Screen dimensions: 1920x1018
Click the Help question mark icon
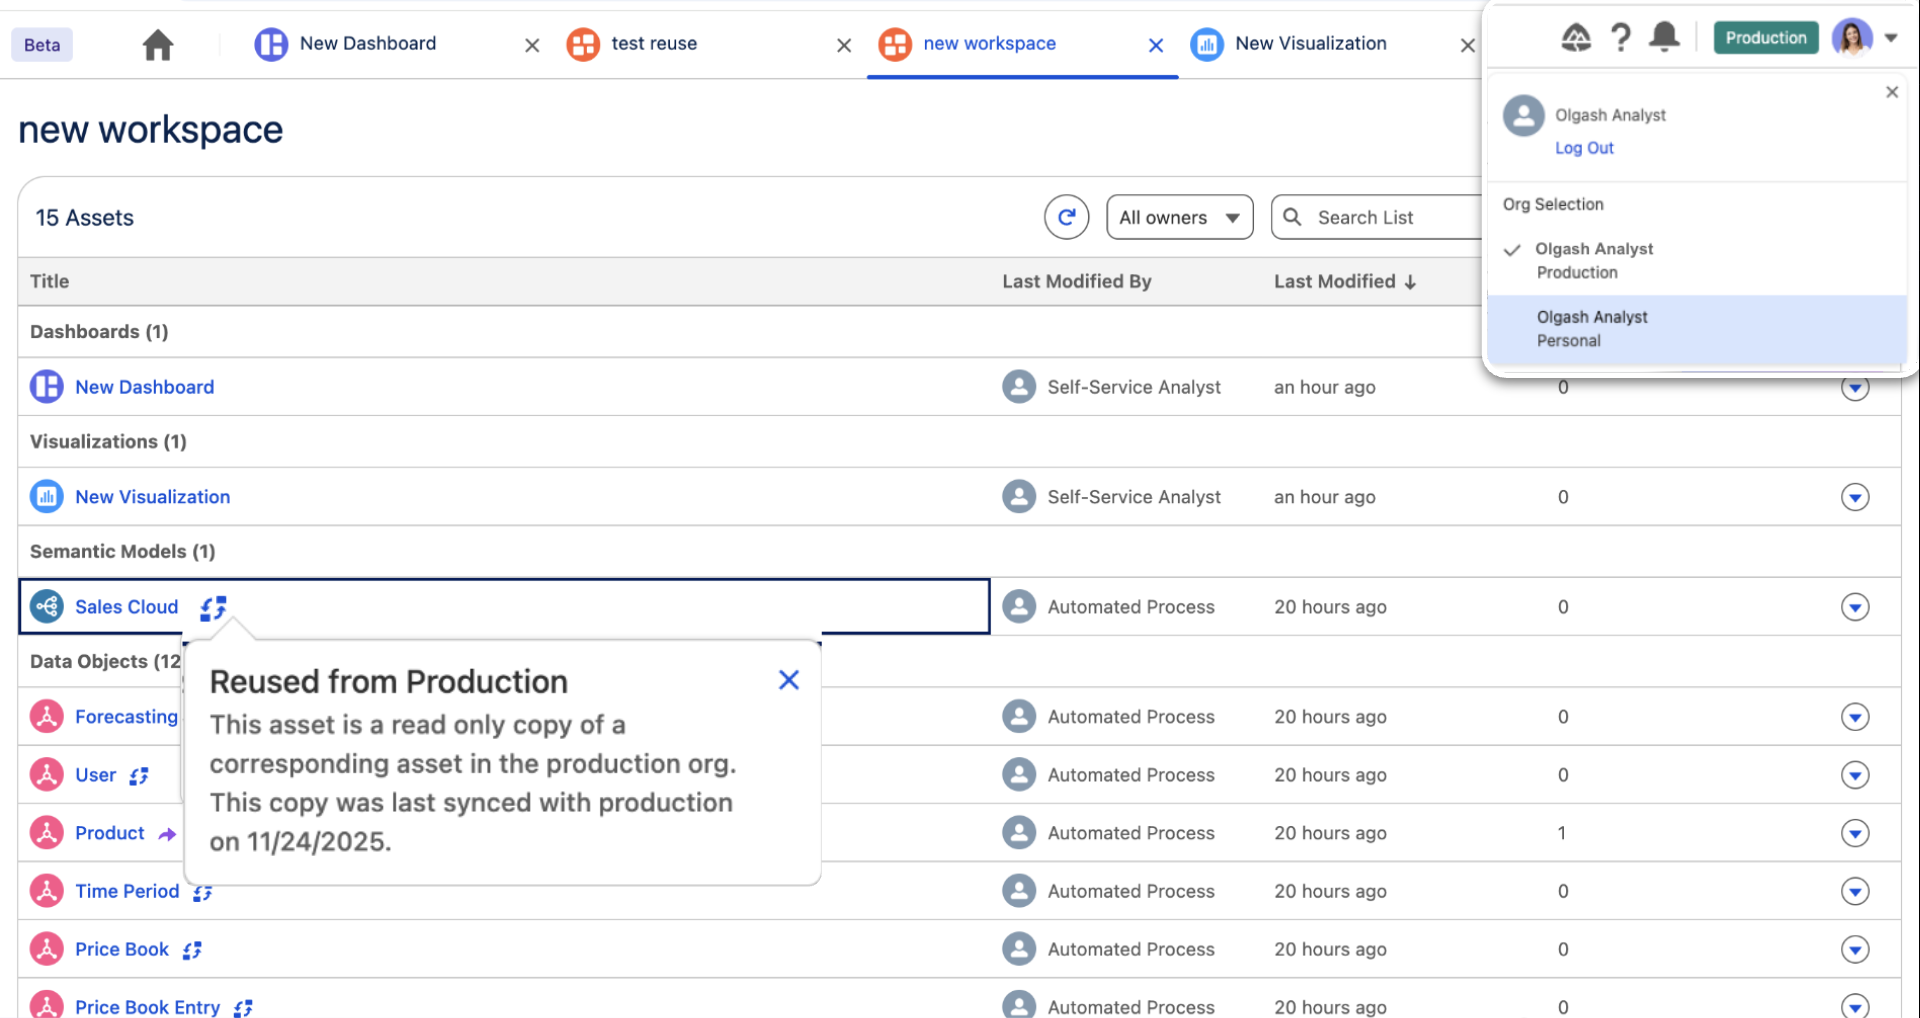1620,38
